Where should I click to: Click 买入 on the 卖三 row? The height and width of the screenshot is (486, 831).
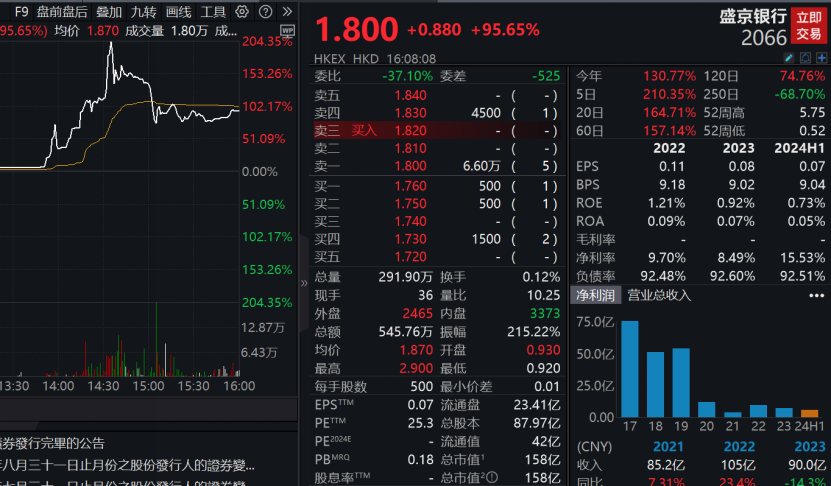[x=364, y=130]
